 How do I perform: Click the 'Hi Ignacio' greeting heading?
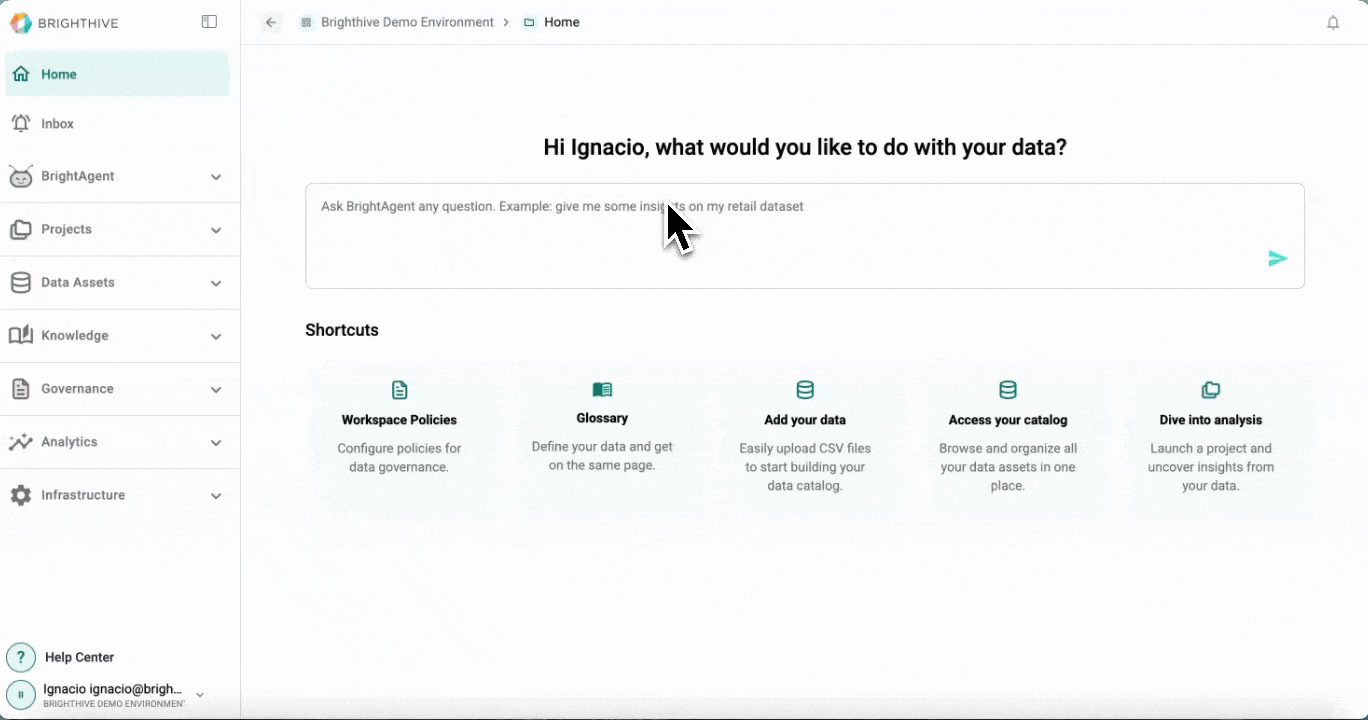pyautogui.click(x=805, y=147)
